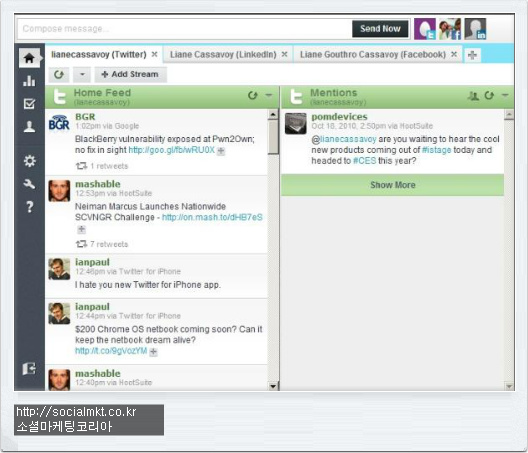Expand the t.co link preview plus icon
The image size is (528, 453).
(x=154, y=352)
